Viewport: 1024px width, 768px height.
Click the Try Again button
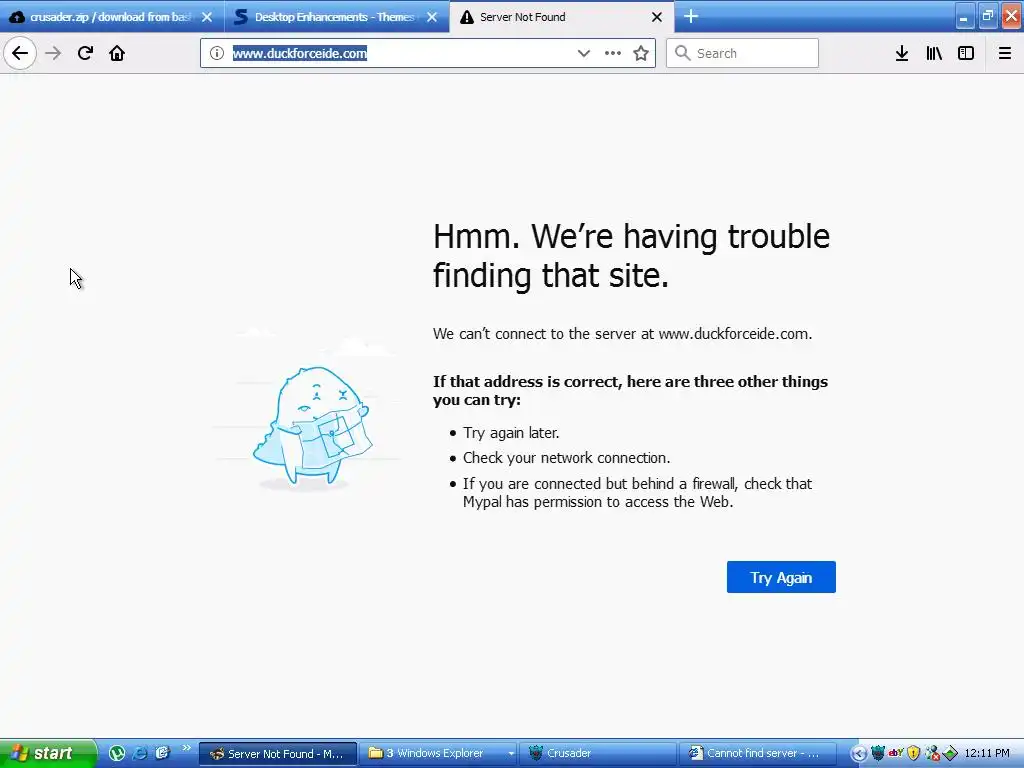pyautogui.click(x=781, y=577)
